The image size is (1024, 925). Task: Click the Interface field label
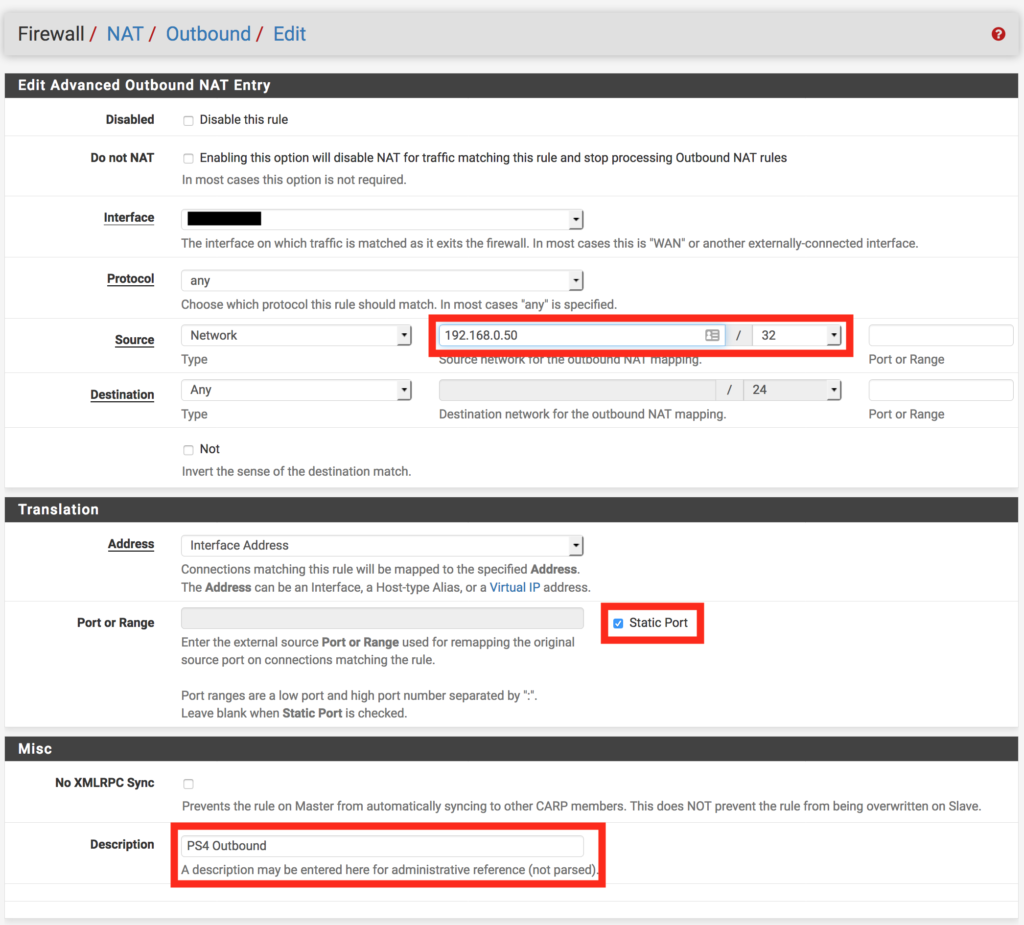coord(129,218)
